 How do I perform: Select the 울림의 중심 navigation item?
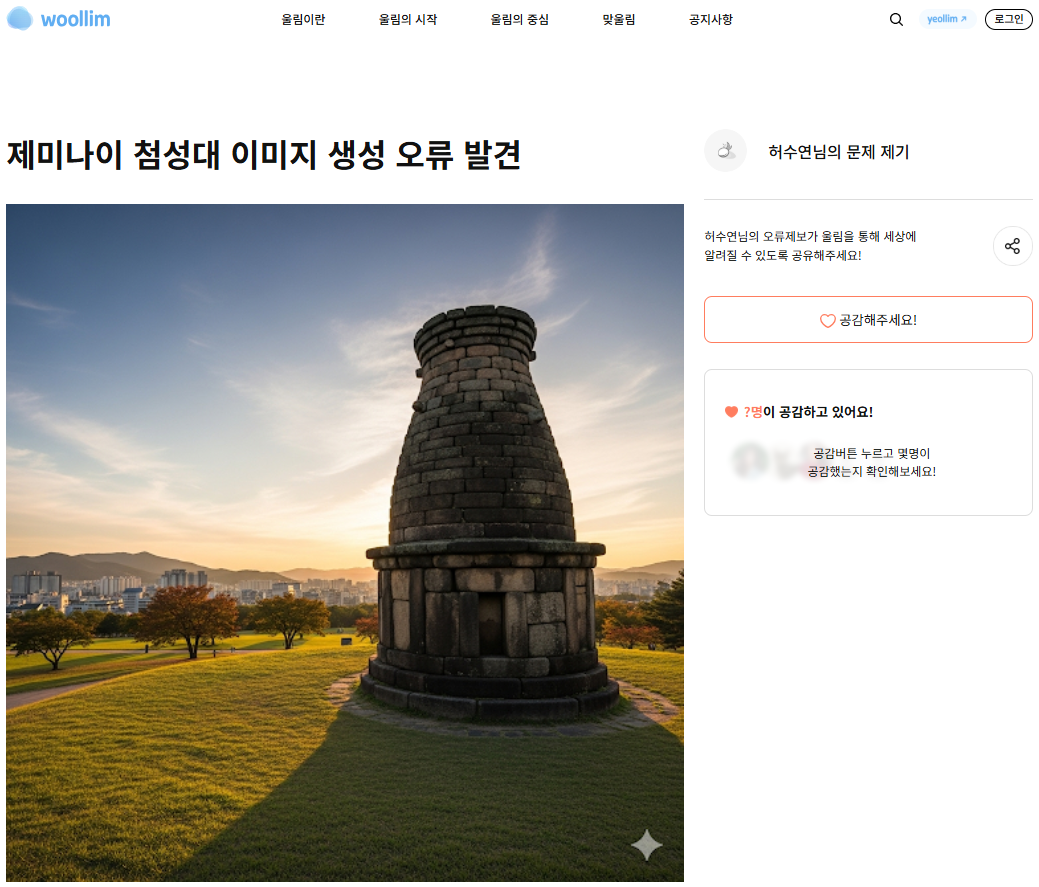point(519,20)
